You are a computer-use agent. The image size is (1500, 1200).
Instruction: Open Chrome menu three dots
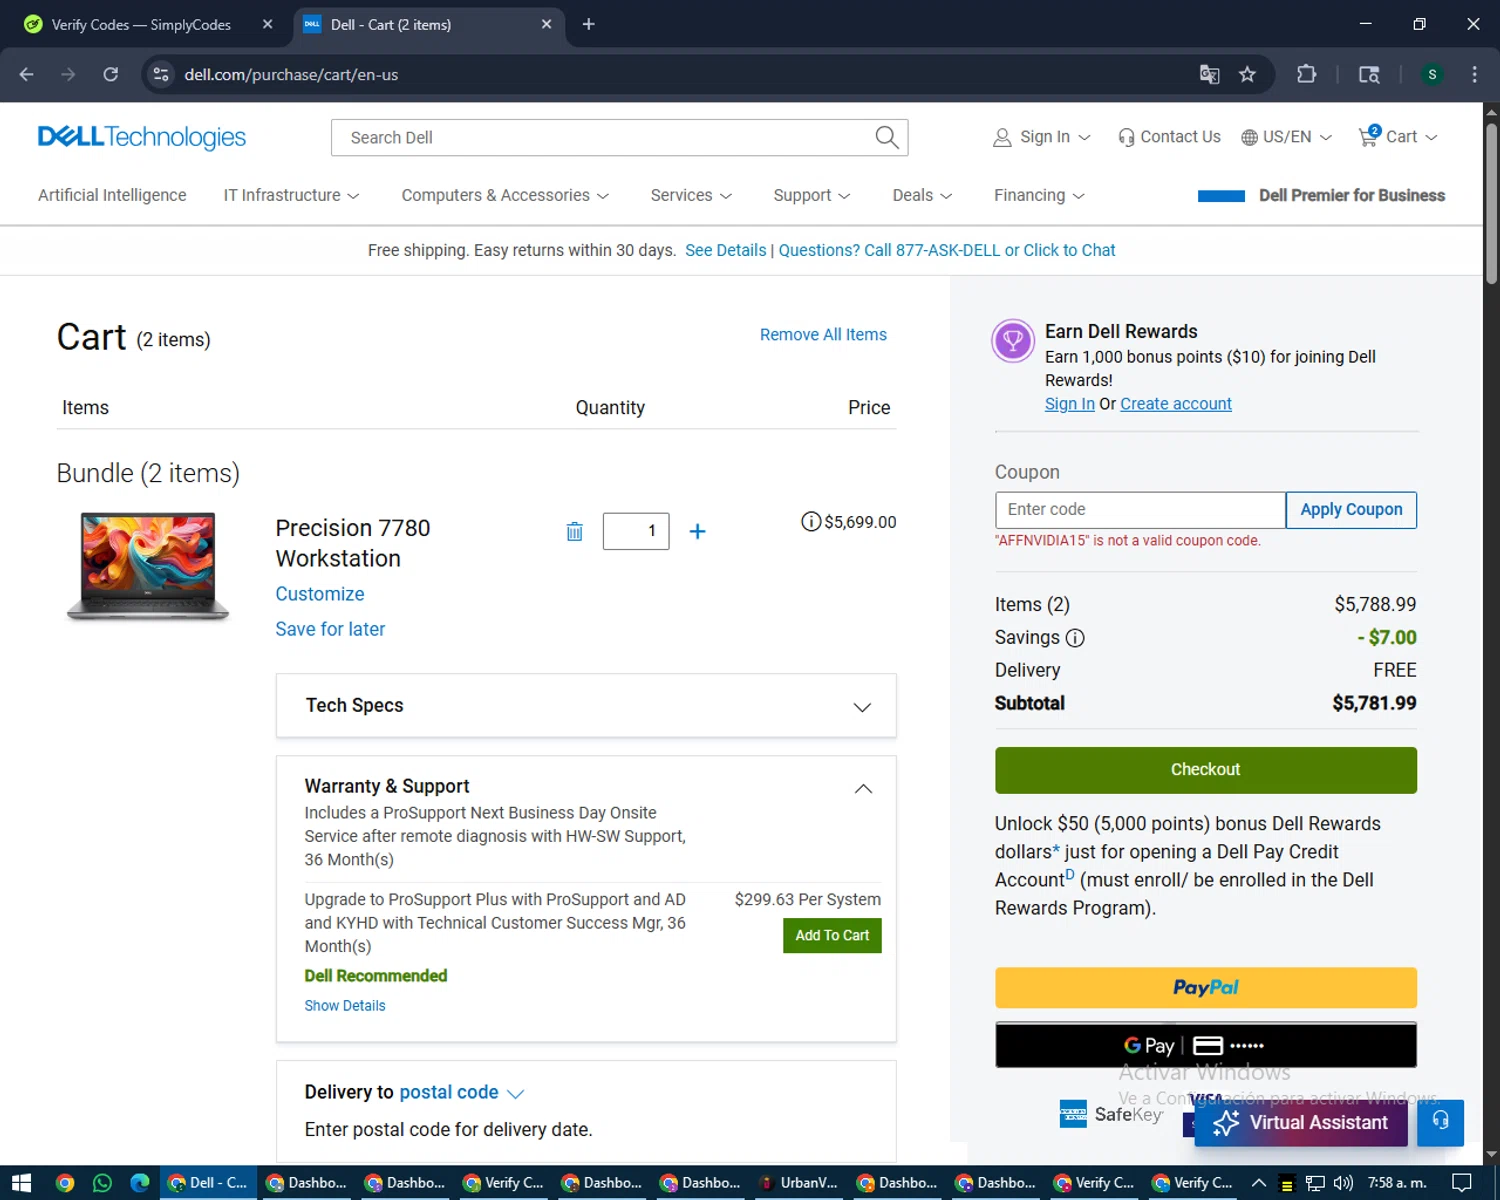pyautogui.click(x=1474, y=74)
